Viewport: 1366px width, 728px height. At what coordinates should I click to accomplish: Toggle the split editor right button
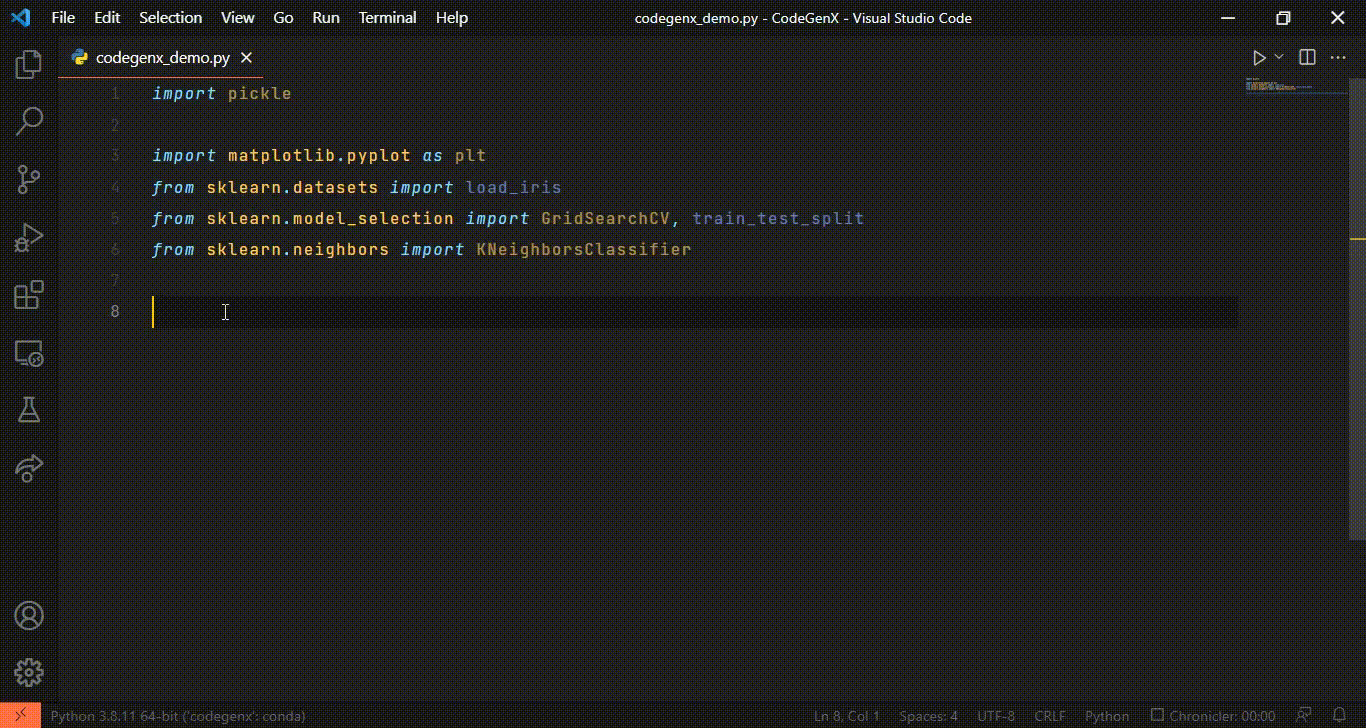click(1307, 58)
